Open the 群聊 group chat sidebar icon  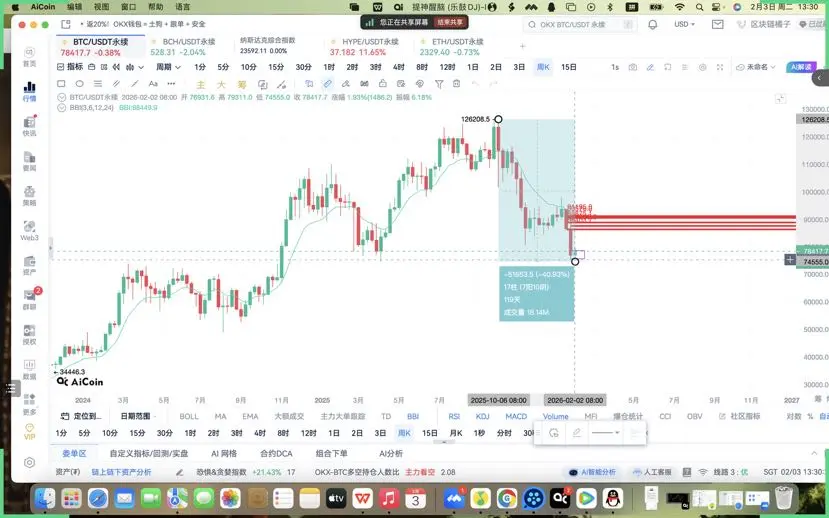[x=30, y=300]
